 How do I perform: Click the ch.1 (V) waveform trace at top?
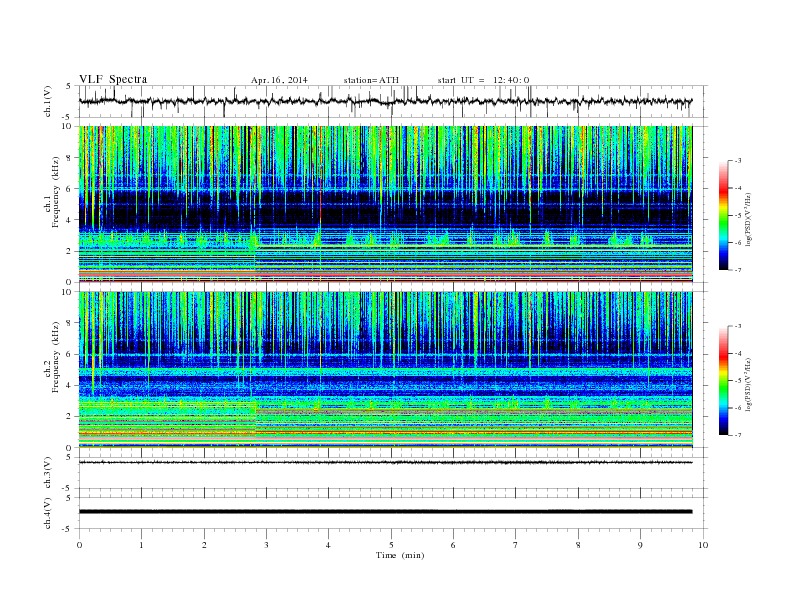click(x=385, y=101)
